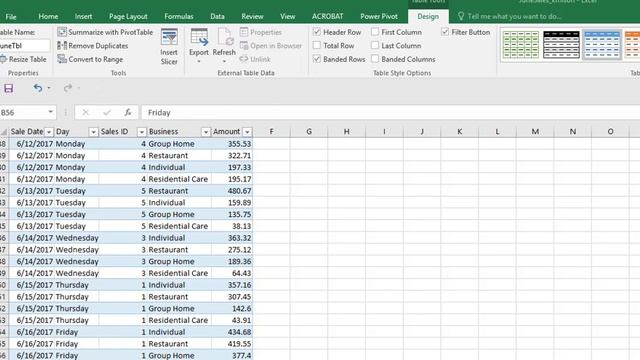Click the cell with amount 355.53

point(232,144)
